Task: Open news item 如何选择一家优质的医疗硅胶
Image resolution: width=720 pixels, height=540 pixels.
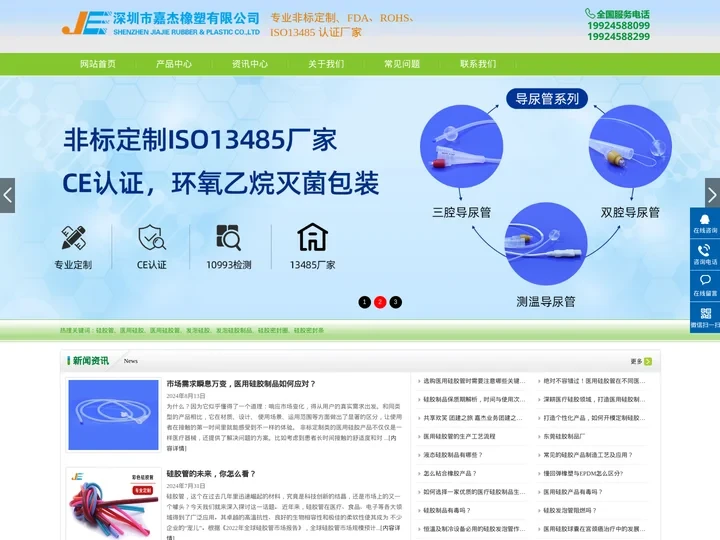Action: coord(474,492)
